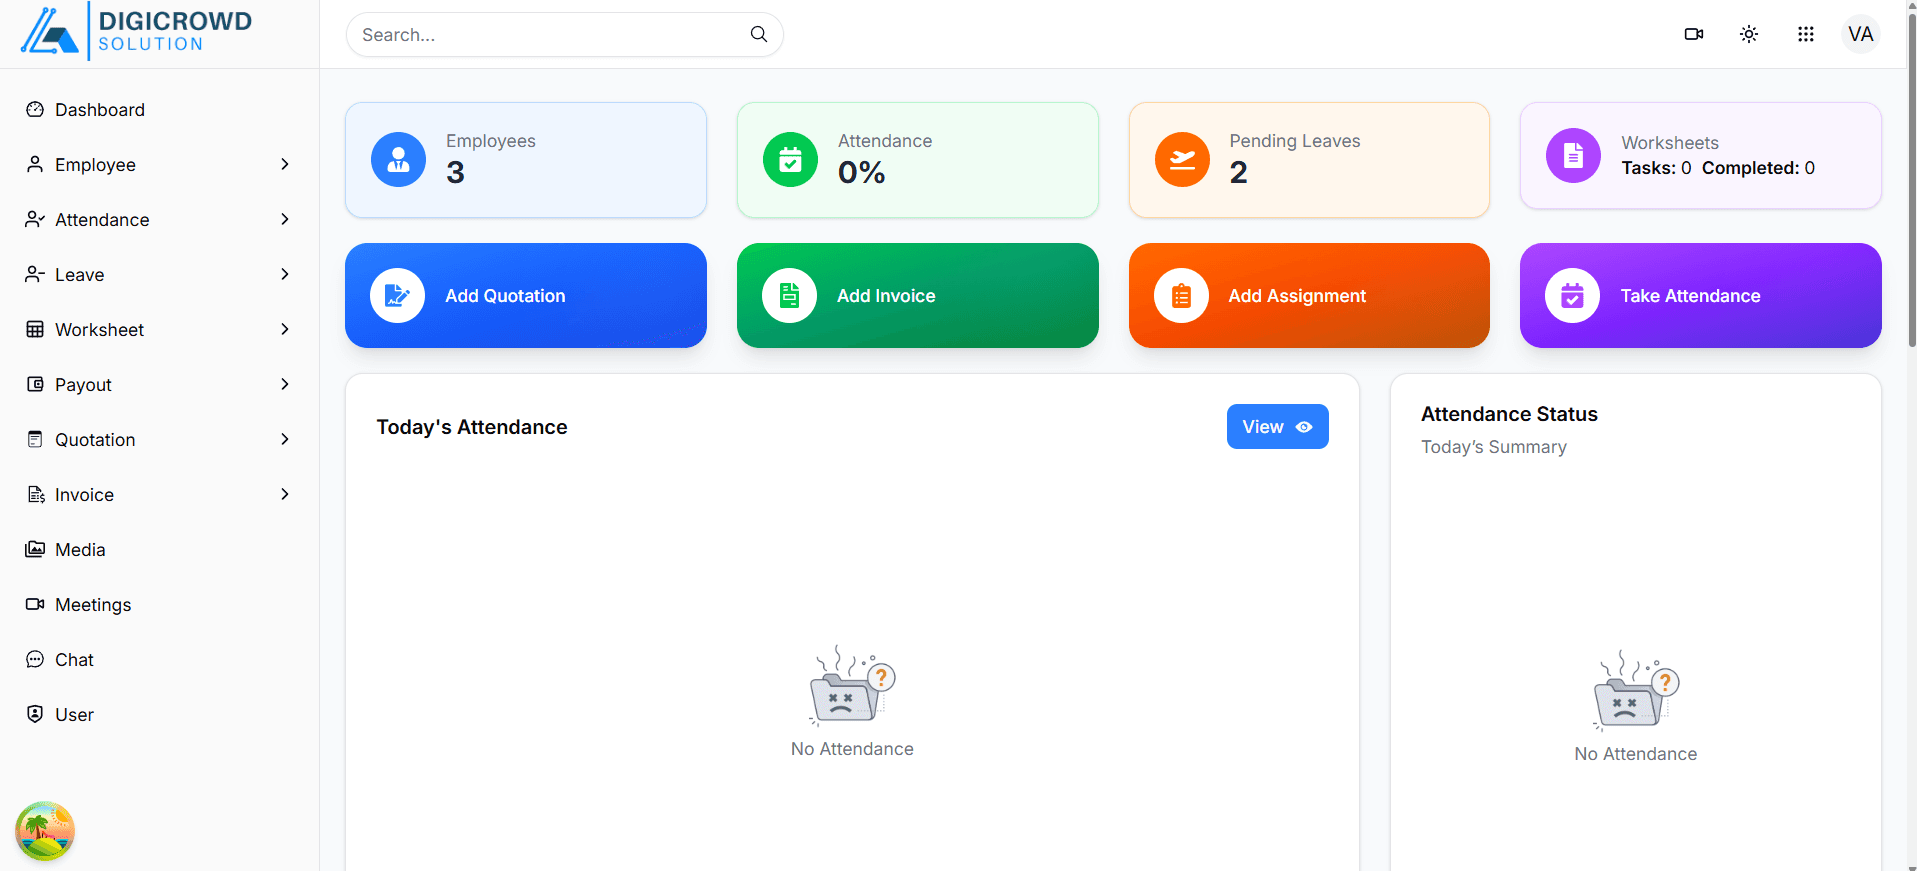Click the Dashboard gauge icon in the sidebar

click(35, 109)
